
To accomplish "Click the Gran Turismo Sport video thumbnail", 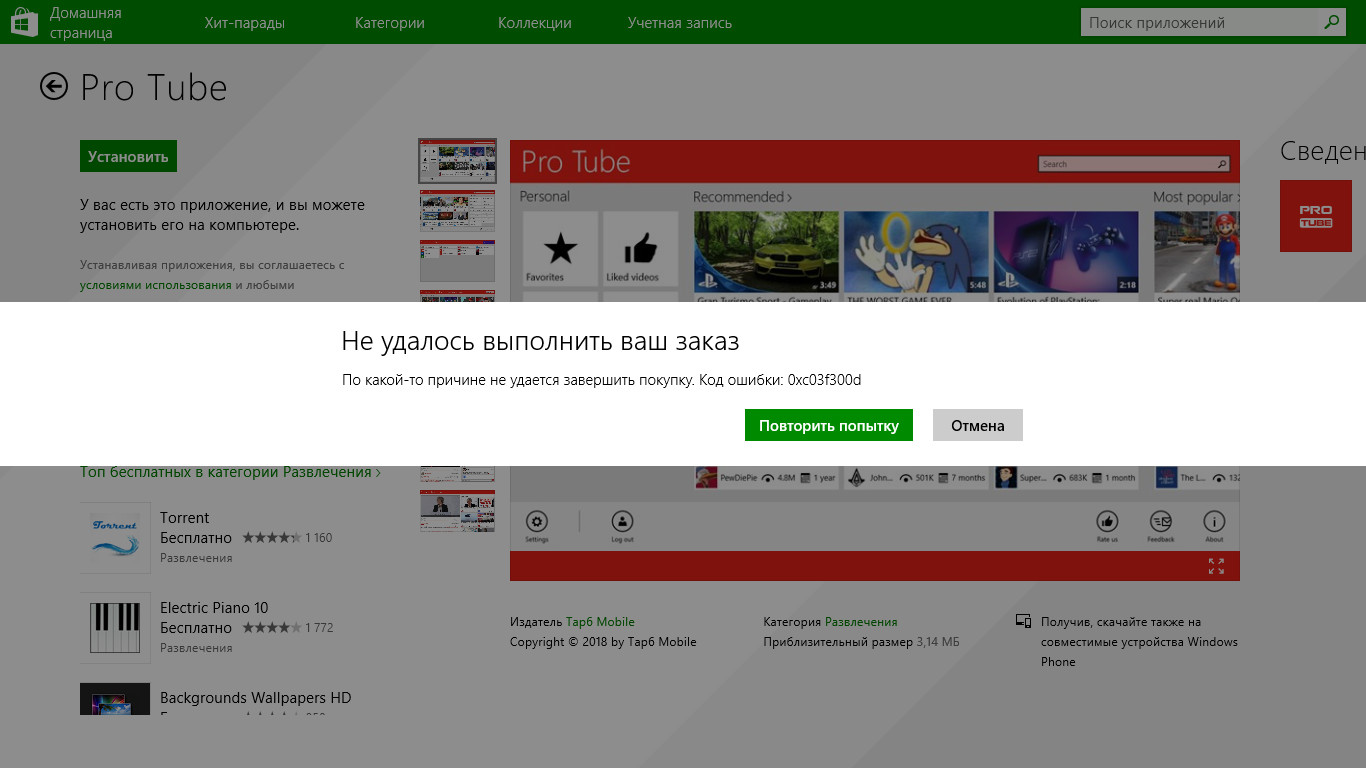I will 767,250.
